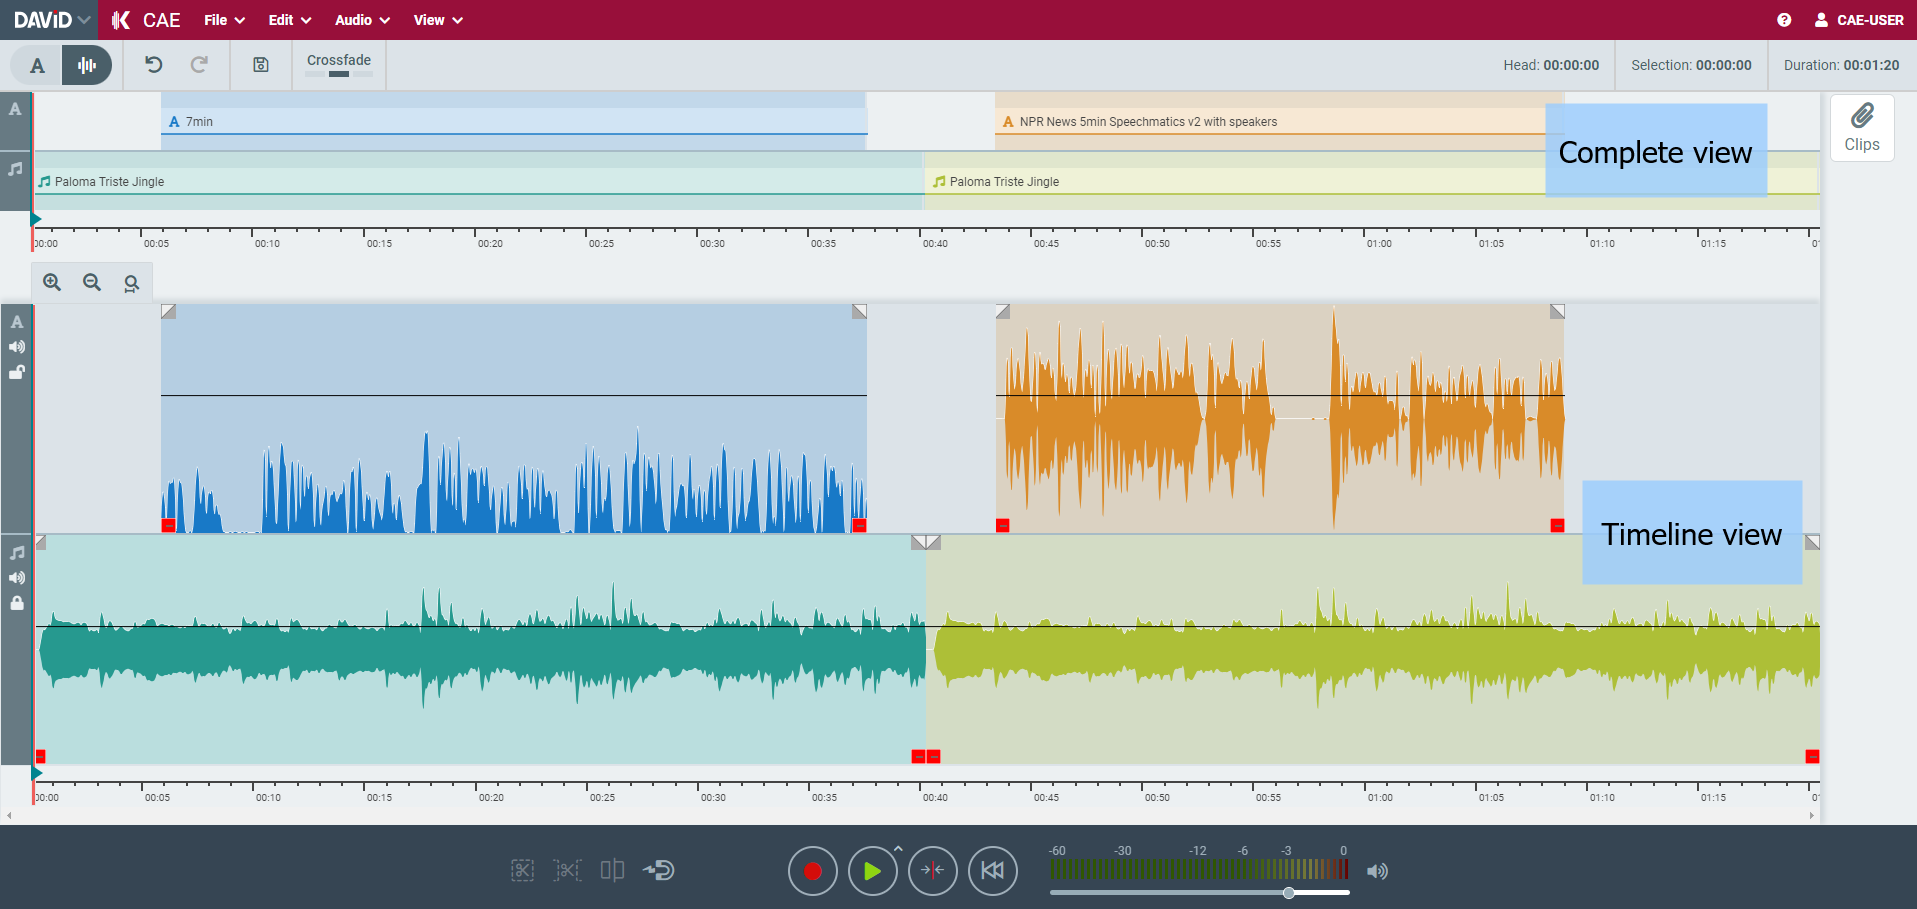
Task: Unlock the locked music track
Action: click(16, 603)
